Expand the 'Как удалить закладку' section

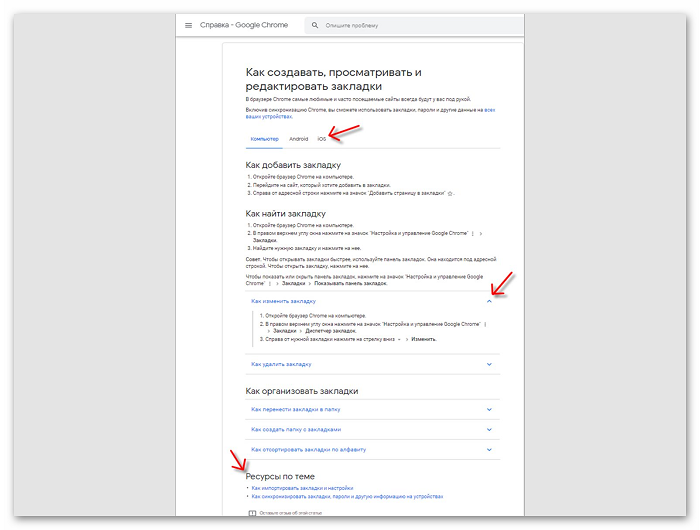(372, 364)
